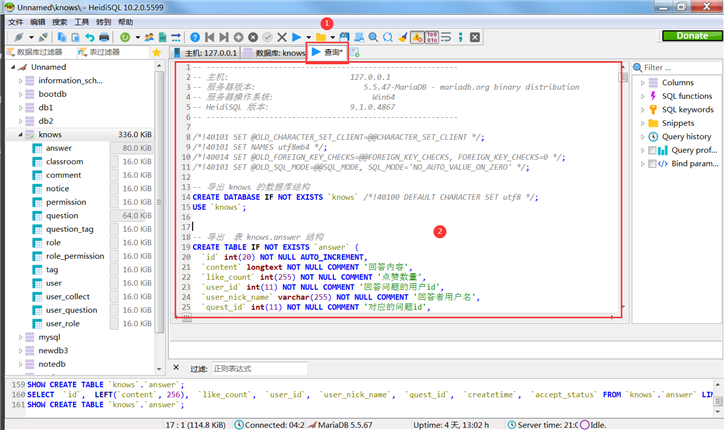Click the close query tab toolbar icon
This screenshot has width=724, height=430.
475,37
